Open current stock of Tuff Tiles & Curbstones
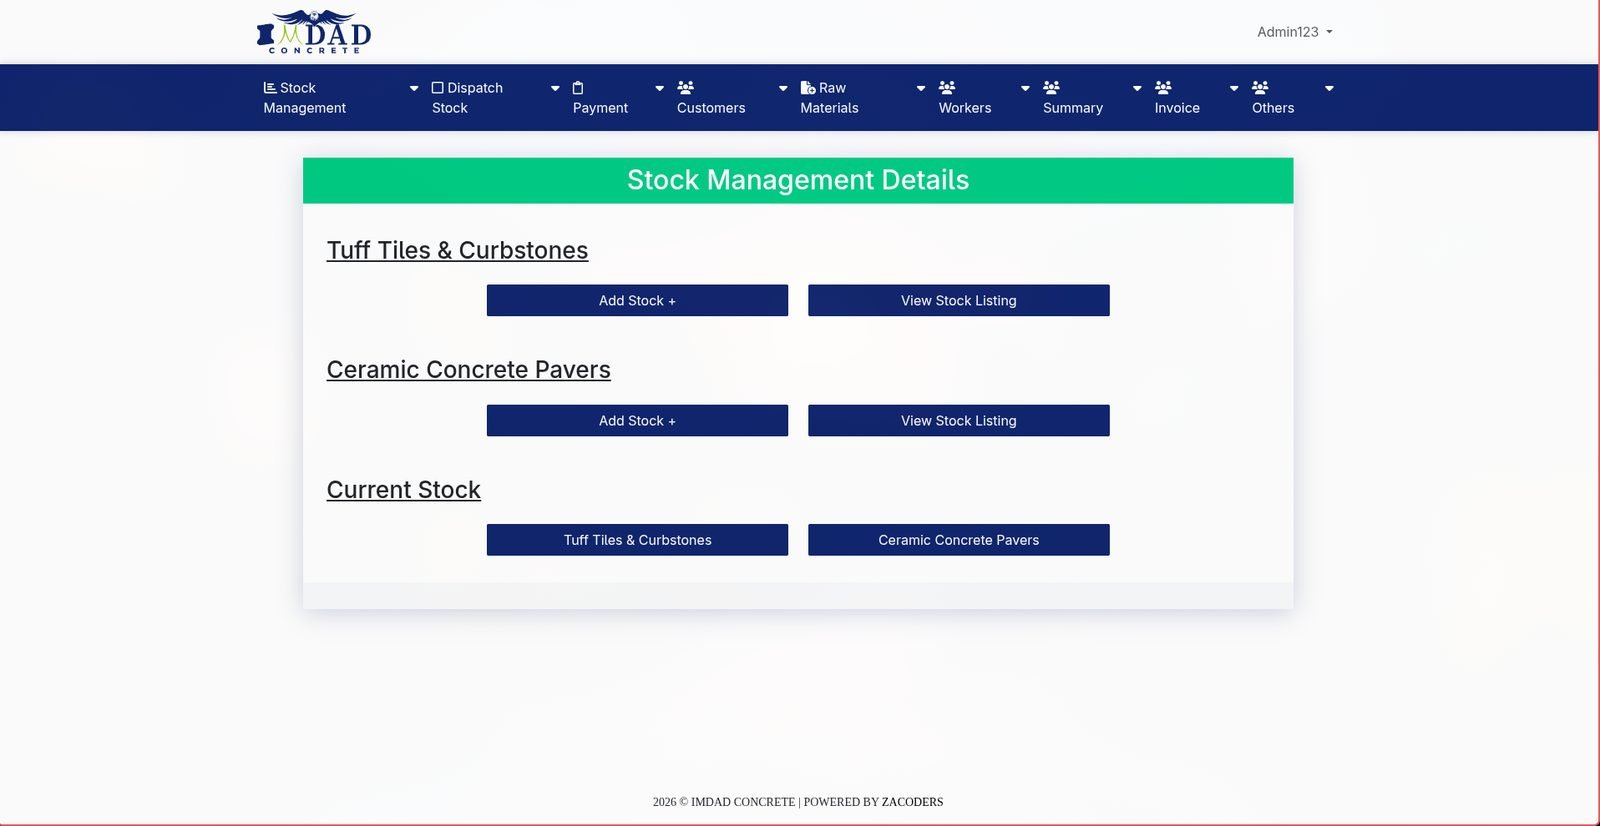1600x826 pixels. click(x=637, y=540)
